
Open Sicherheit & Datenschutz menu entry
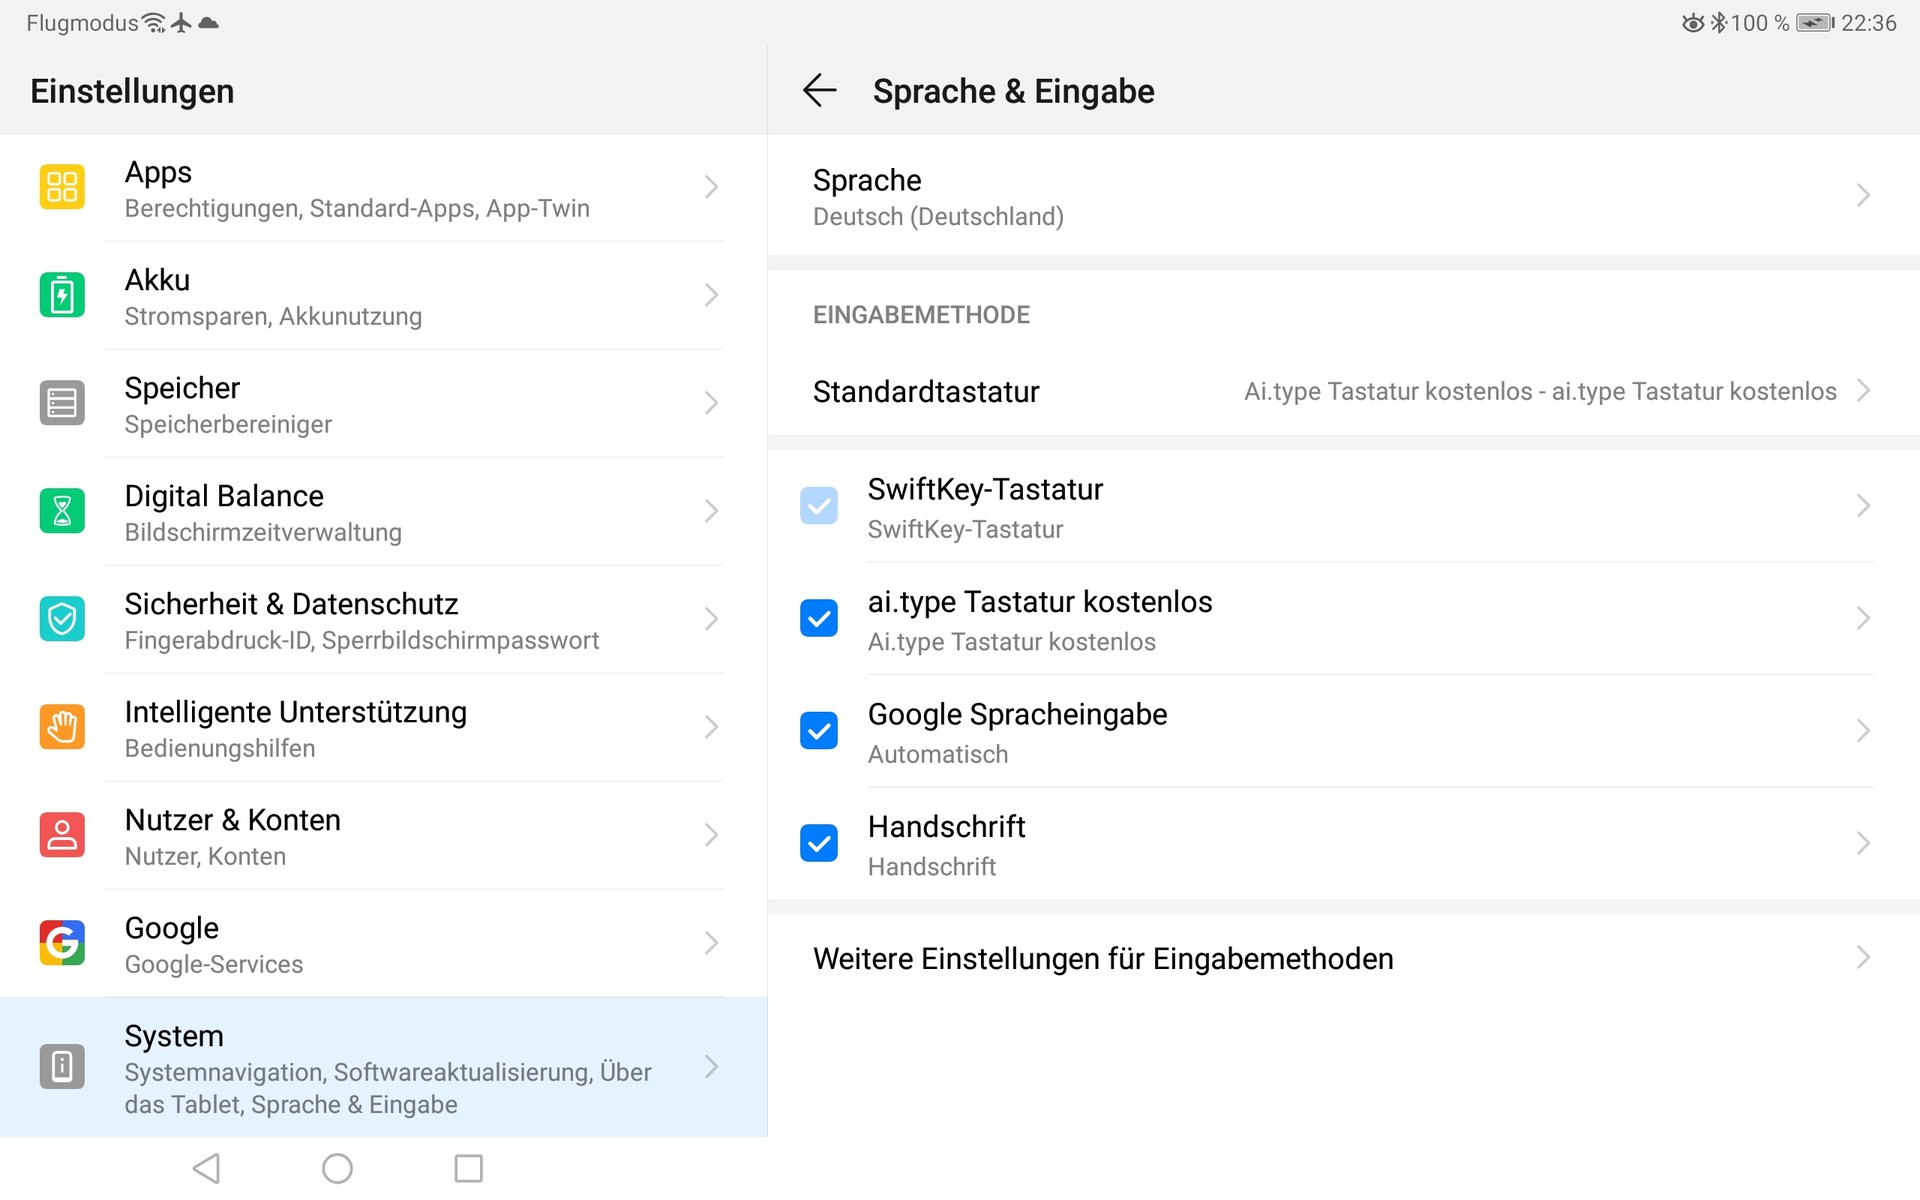(x=384, y=619)
